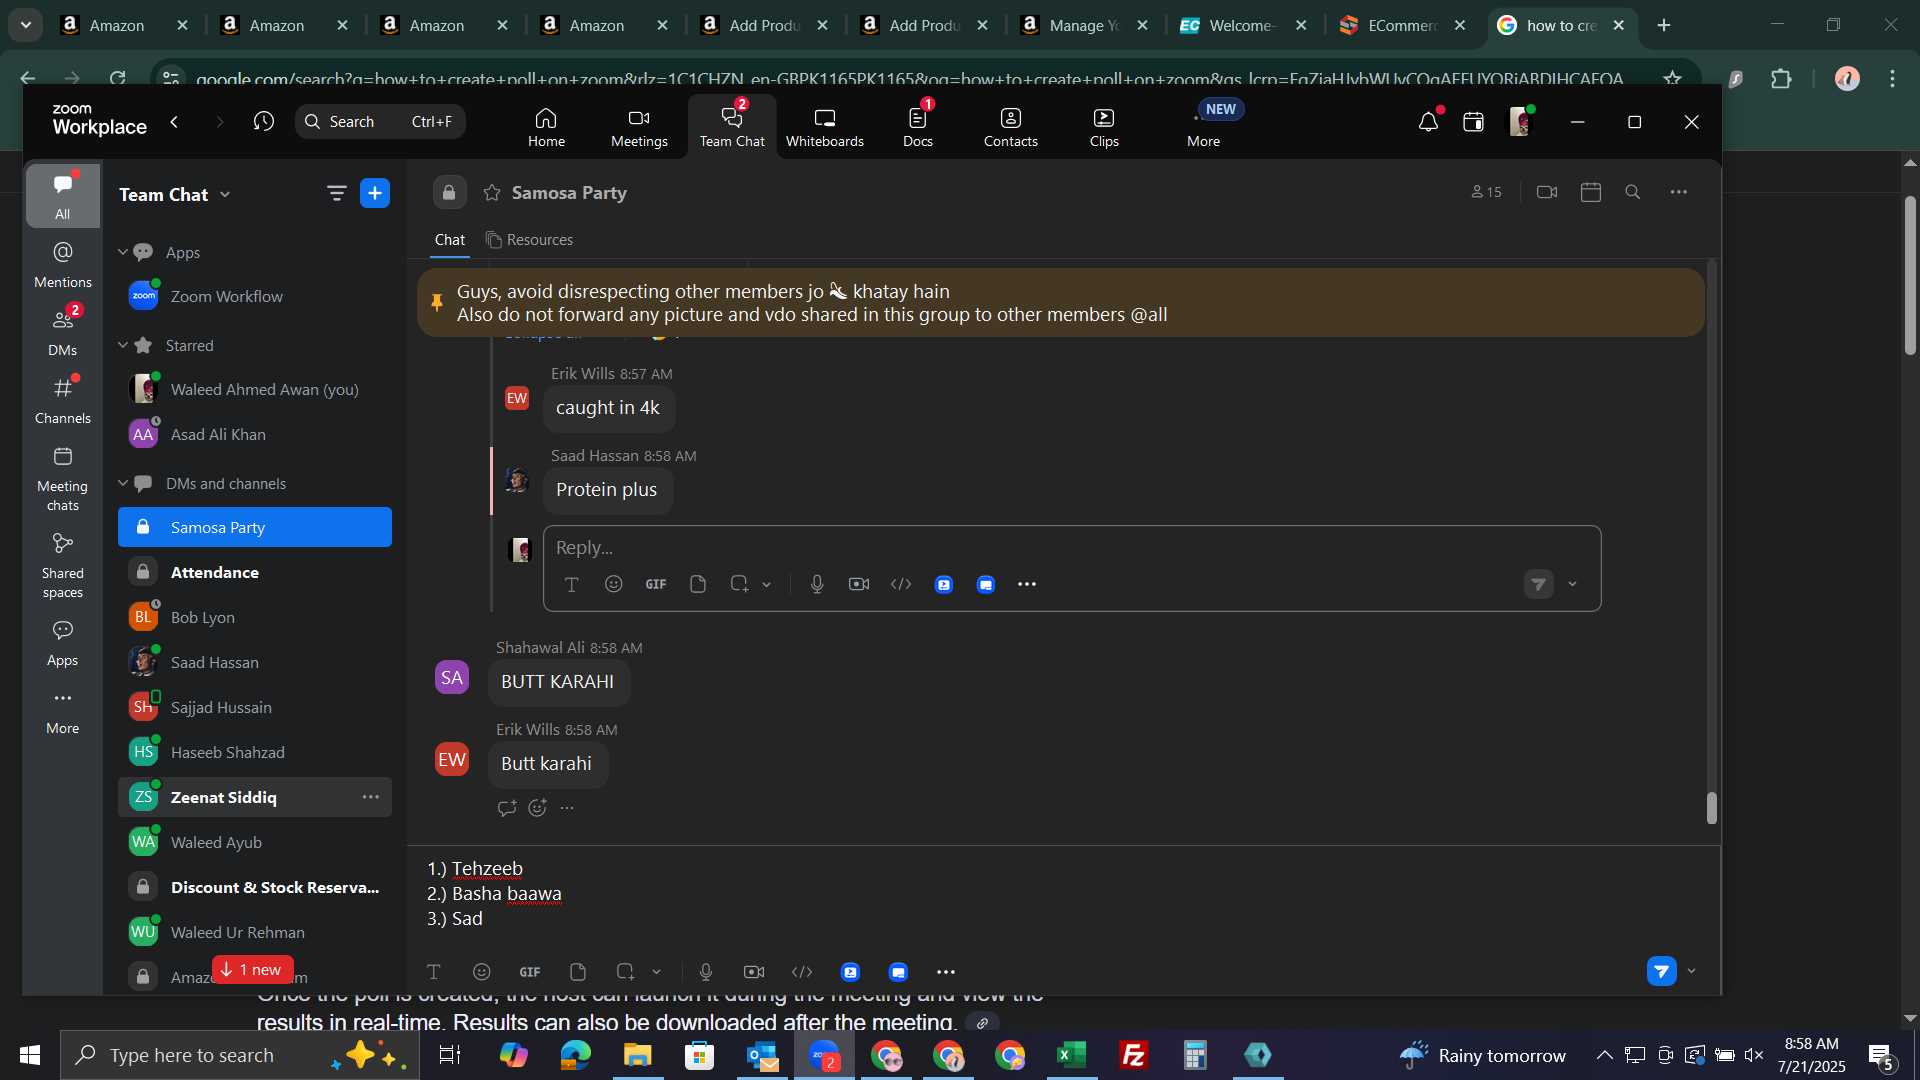Expand Team Chat header dropdown
The image size is (1920, 1080).
(224, 195)
